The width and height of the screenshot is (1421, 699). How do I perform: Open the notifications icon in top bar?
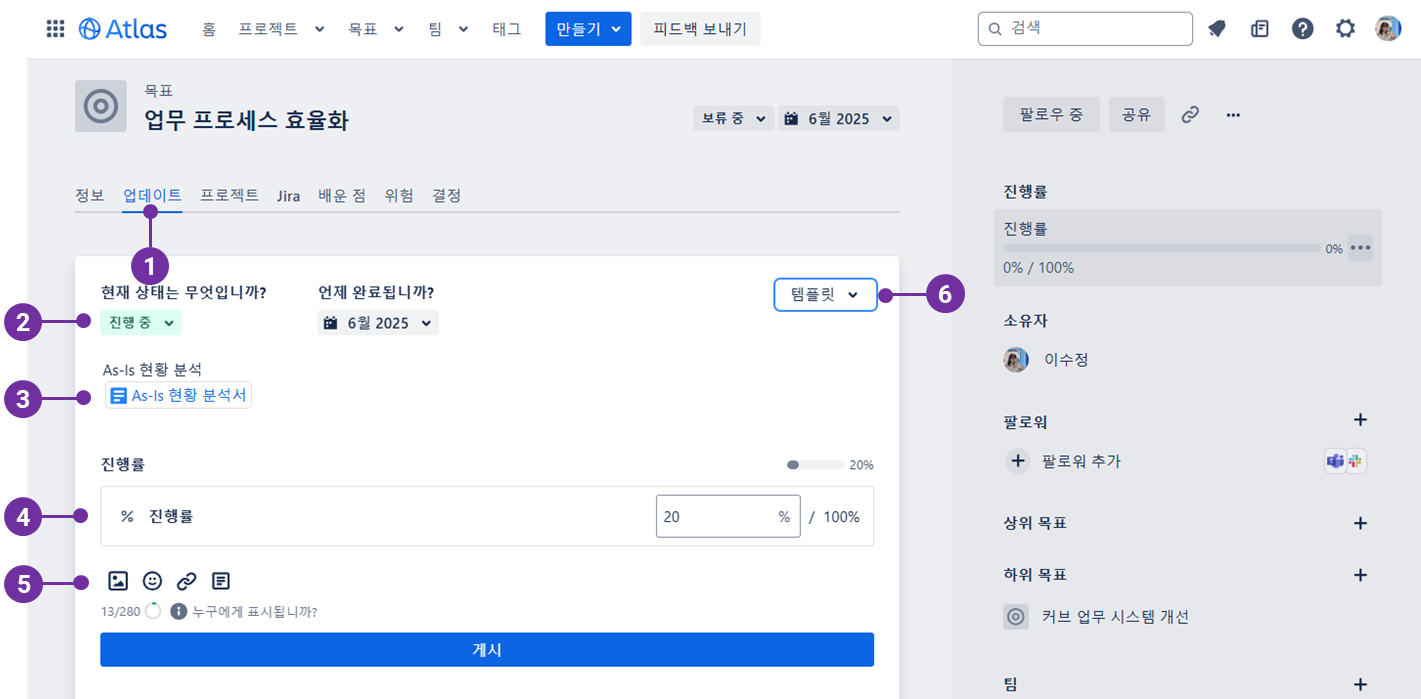point(1217,29)
